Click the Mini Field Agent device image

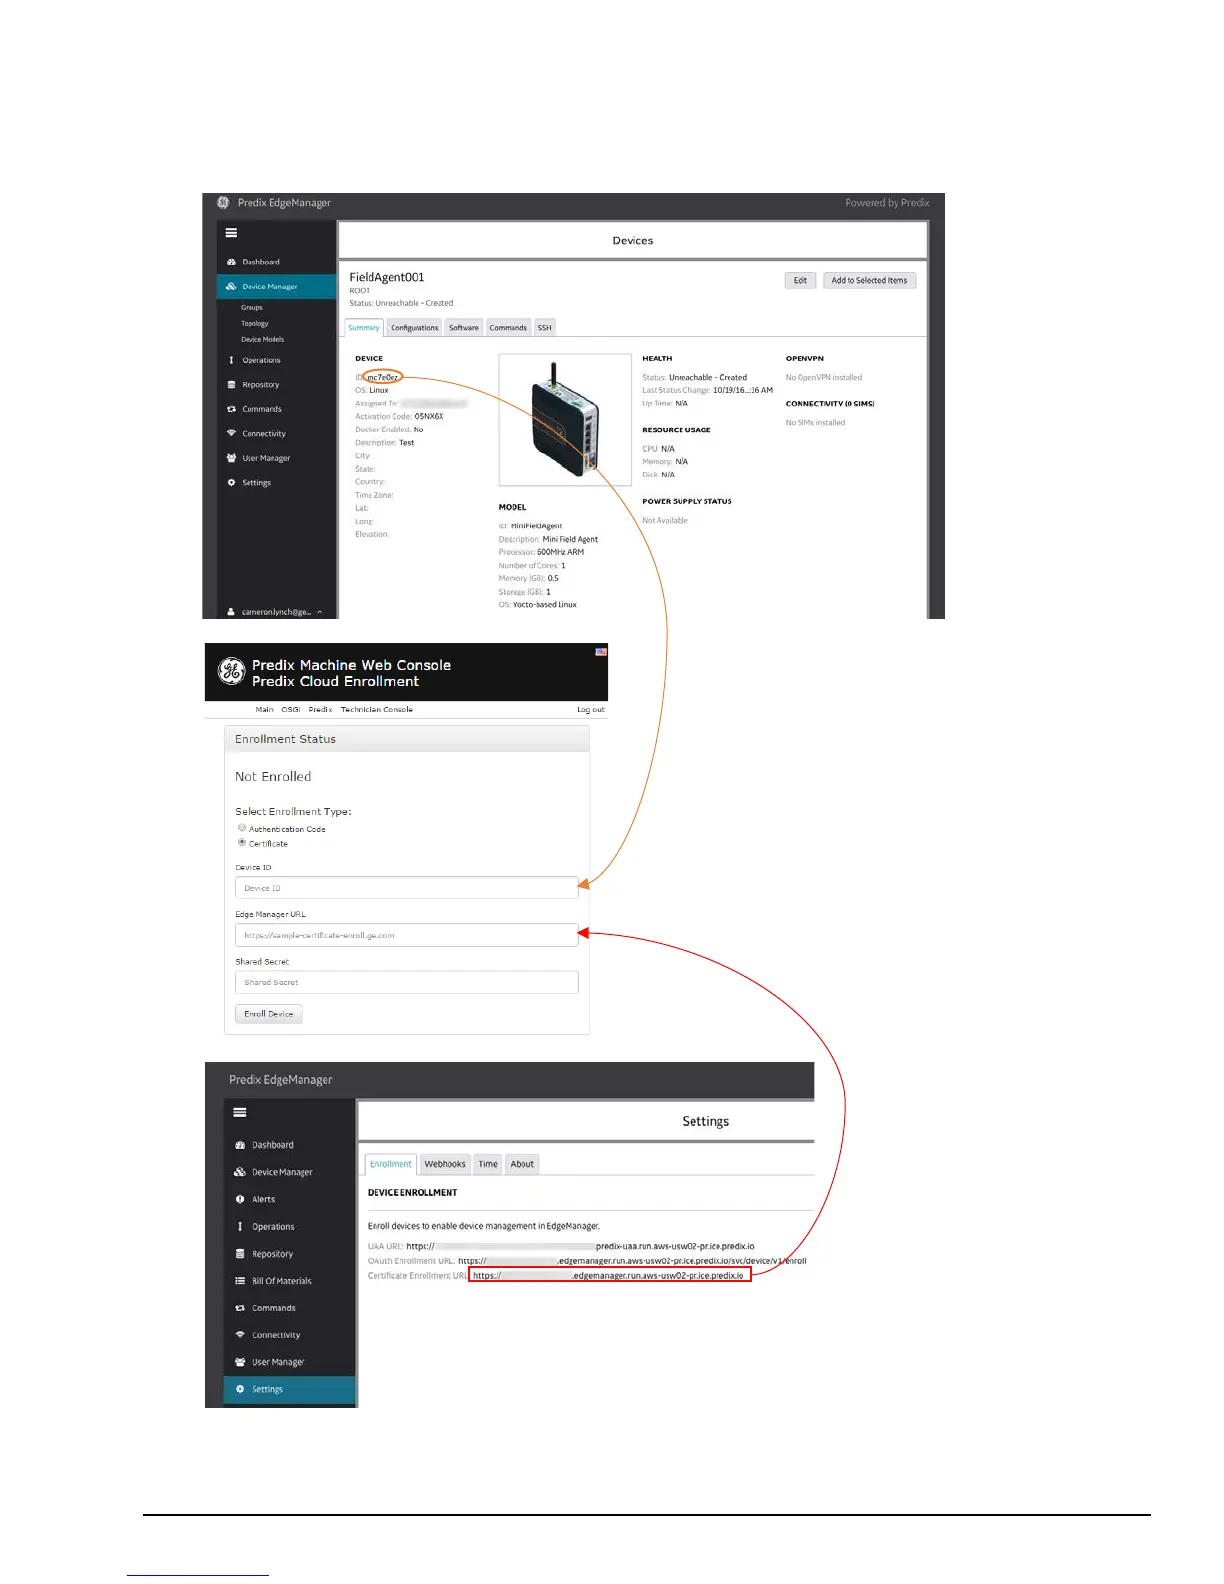point(565,419)
